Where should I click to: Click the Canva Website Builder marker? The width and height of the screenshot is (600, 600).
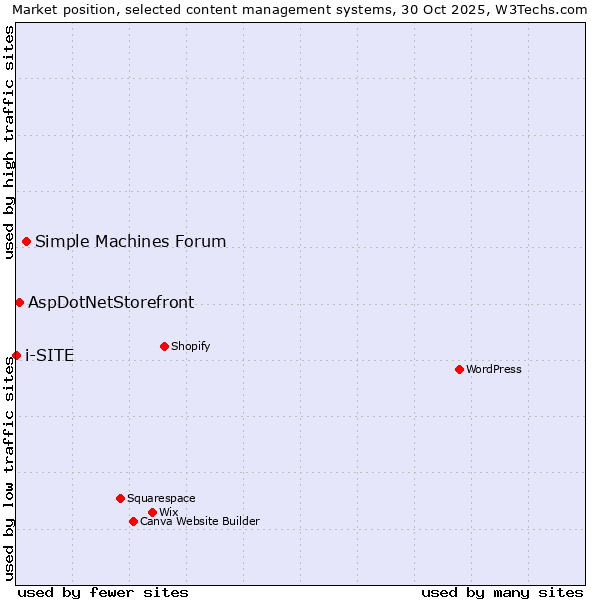point(133,521)
